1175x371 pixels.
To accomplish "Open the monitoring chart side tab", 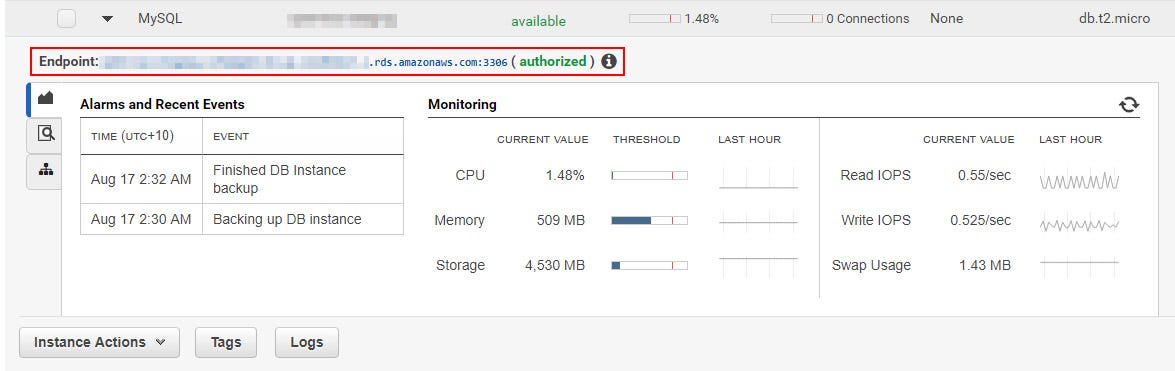I will [45, 99].
